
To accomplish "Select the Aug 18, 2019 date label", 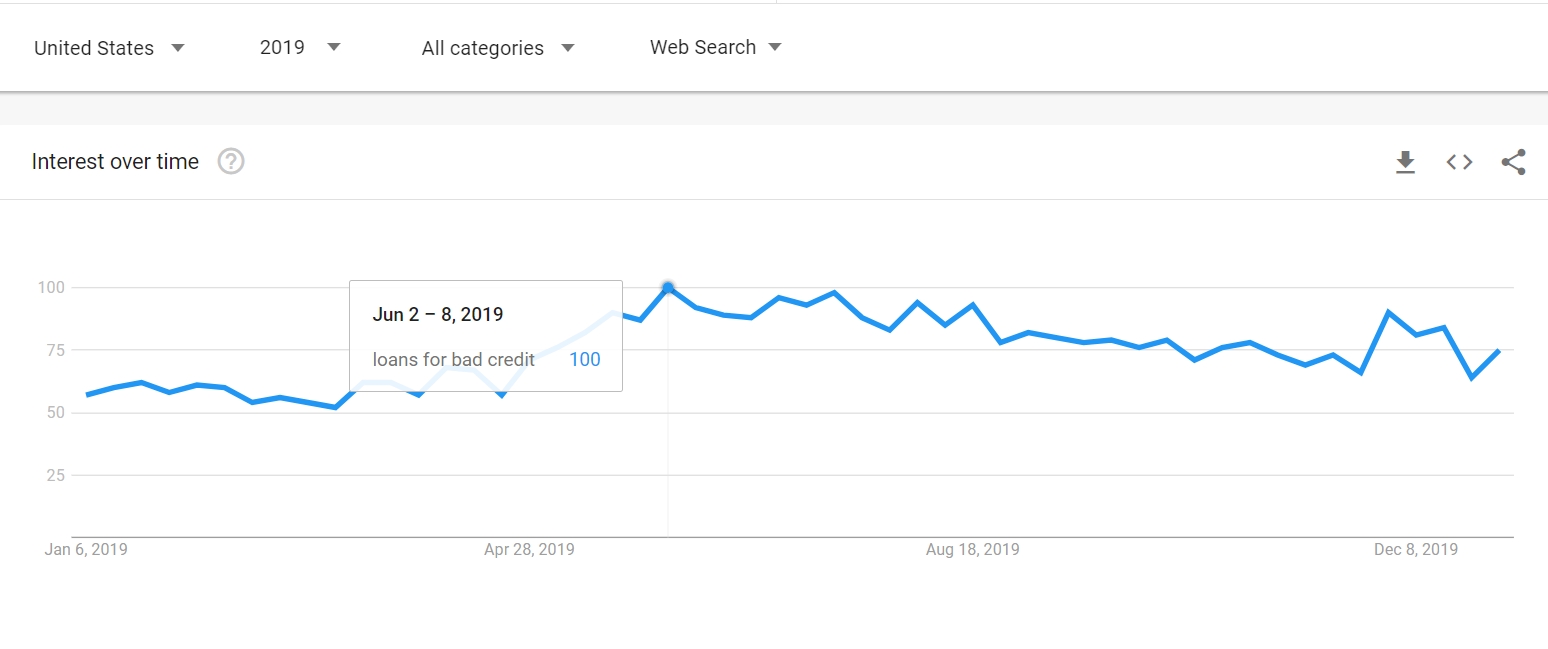I will [x=971, y=549].
